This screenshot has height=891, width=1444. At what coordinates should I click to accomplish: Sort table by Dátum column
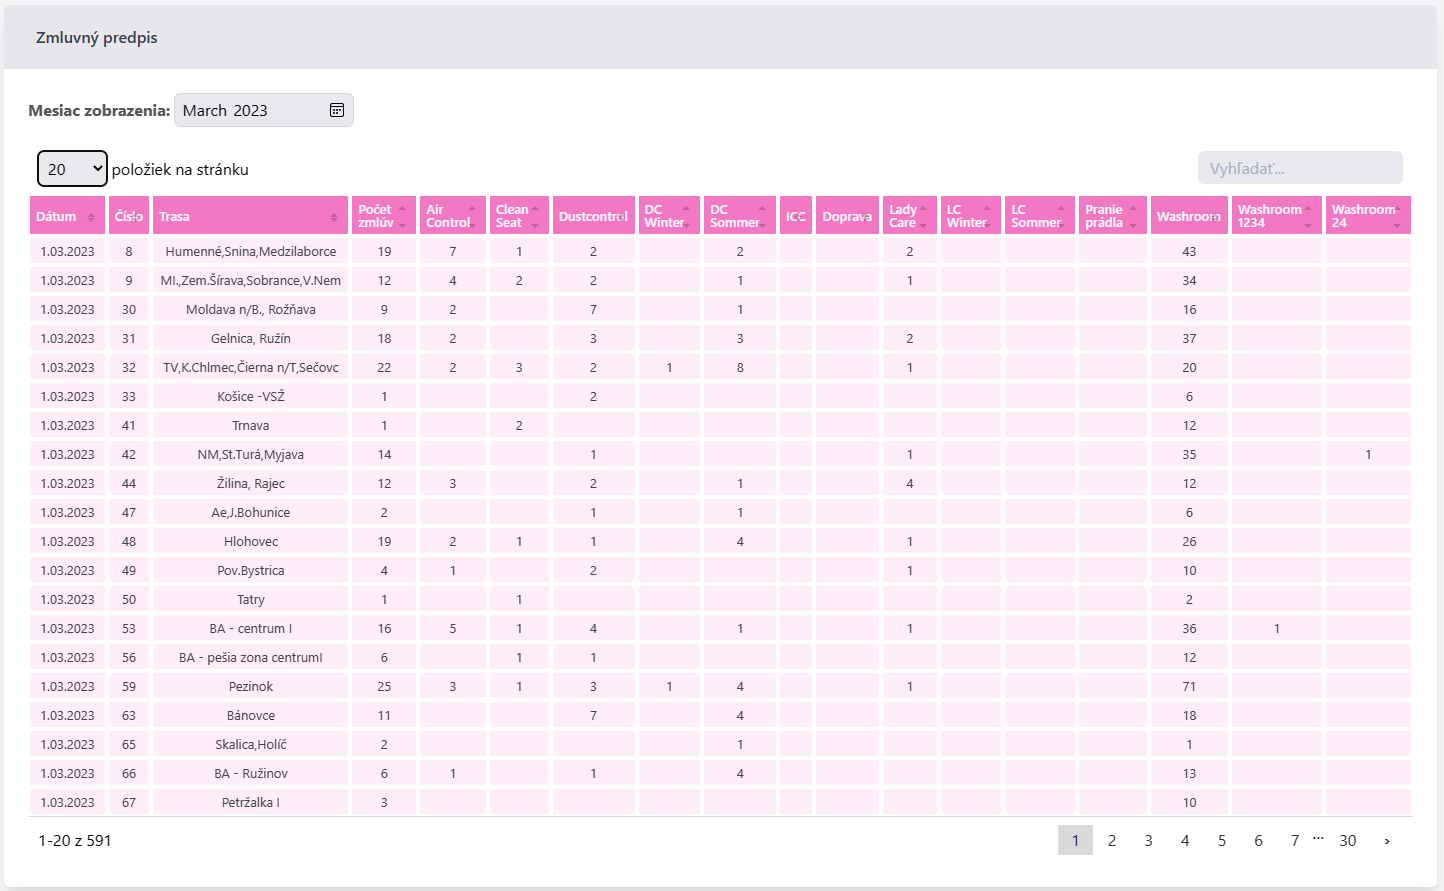point(66,216)
